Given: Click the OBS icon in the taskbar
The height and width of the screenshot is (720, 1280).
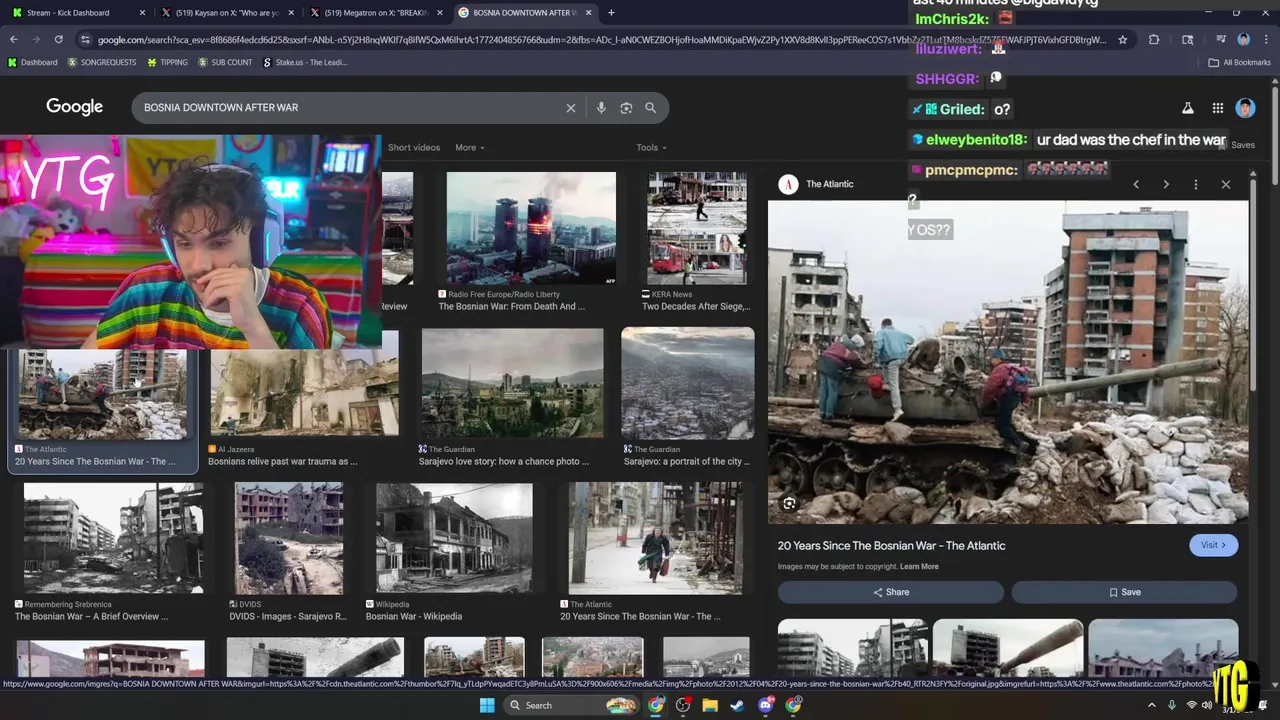Looking at the screenshot, I should 683,705.
